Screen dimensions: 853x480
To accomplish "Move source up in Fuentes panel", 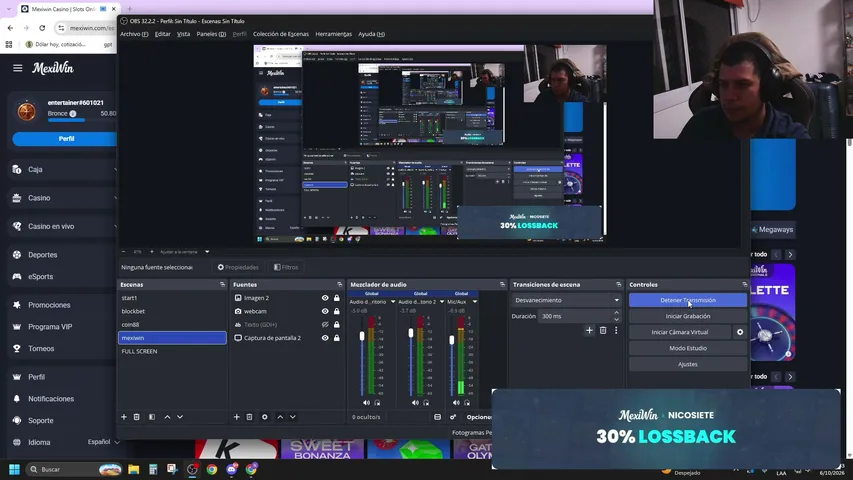I will point(280,417).
